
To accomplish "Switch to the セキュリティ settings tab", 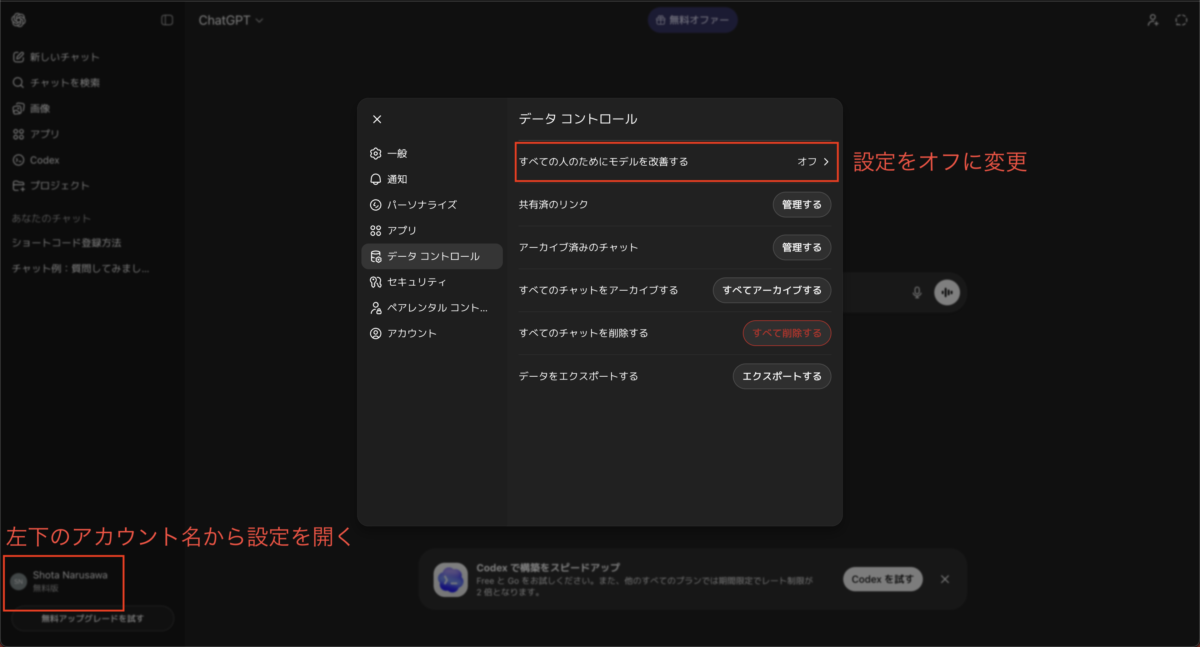I will 416,282.
